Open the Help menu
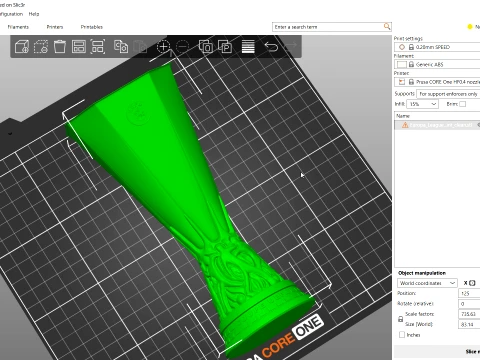The width and height of the screenshot is (480, 360). [34, 14]
